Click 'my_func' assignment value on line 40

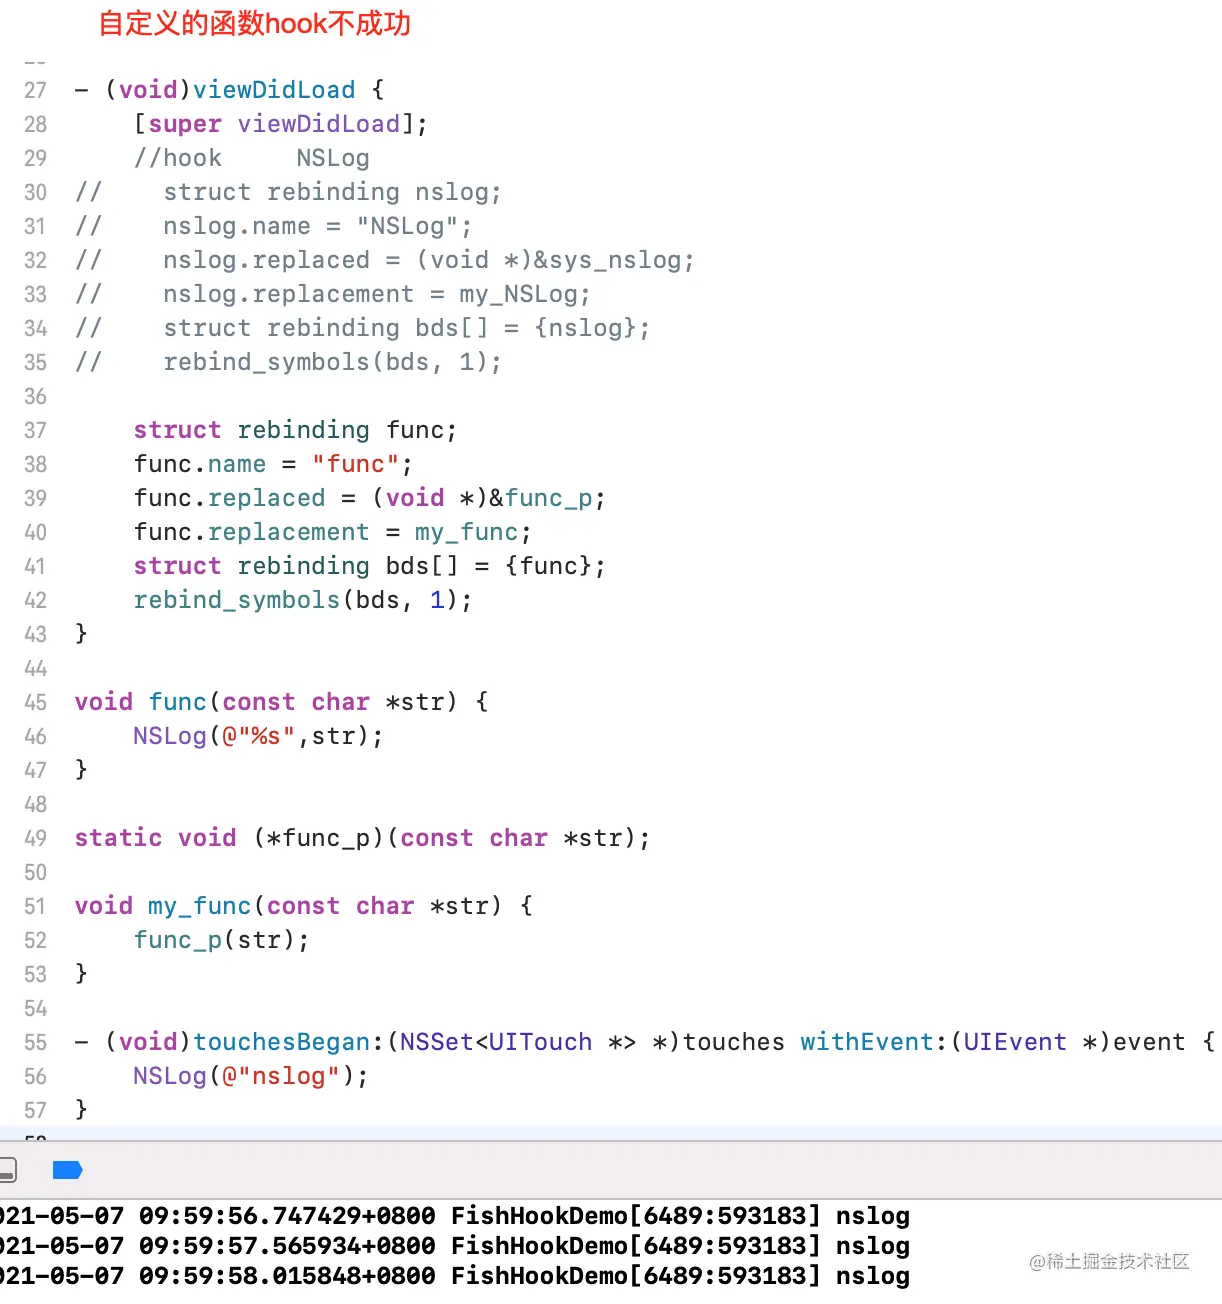click(467, 532)
